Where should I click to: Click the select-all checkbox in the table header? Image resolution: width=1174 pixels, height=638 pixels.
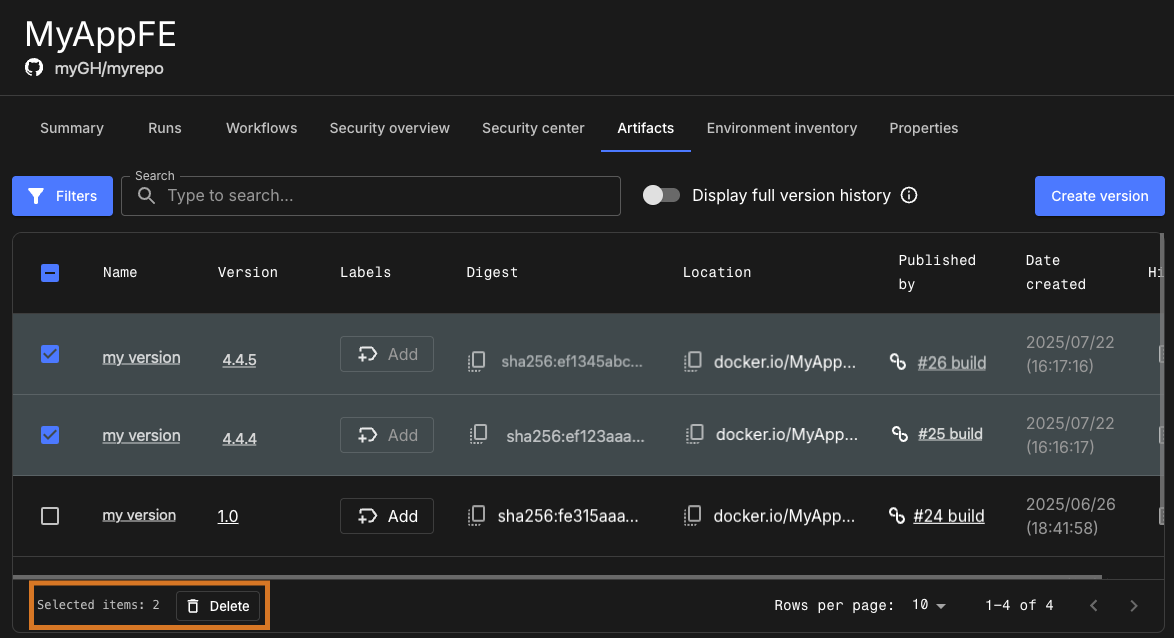(50, 272)
